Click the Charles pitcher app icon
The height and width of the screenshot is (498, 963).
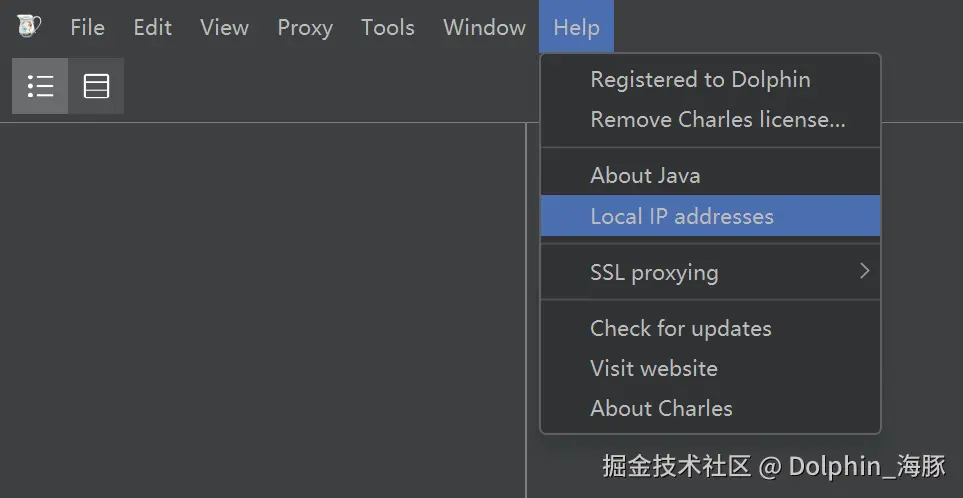28,26
